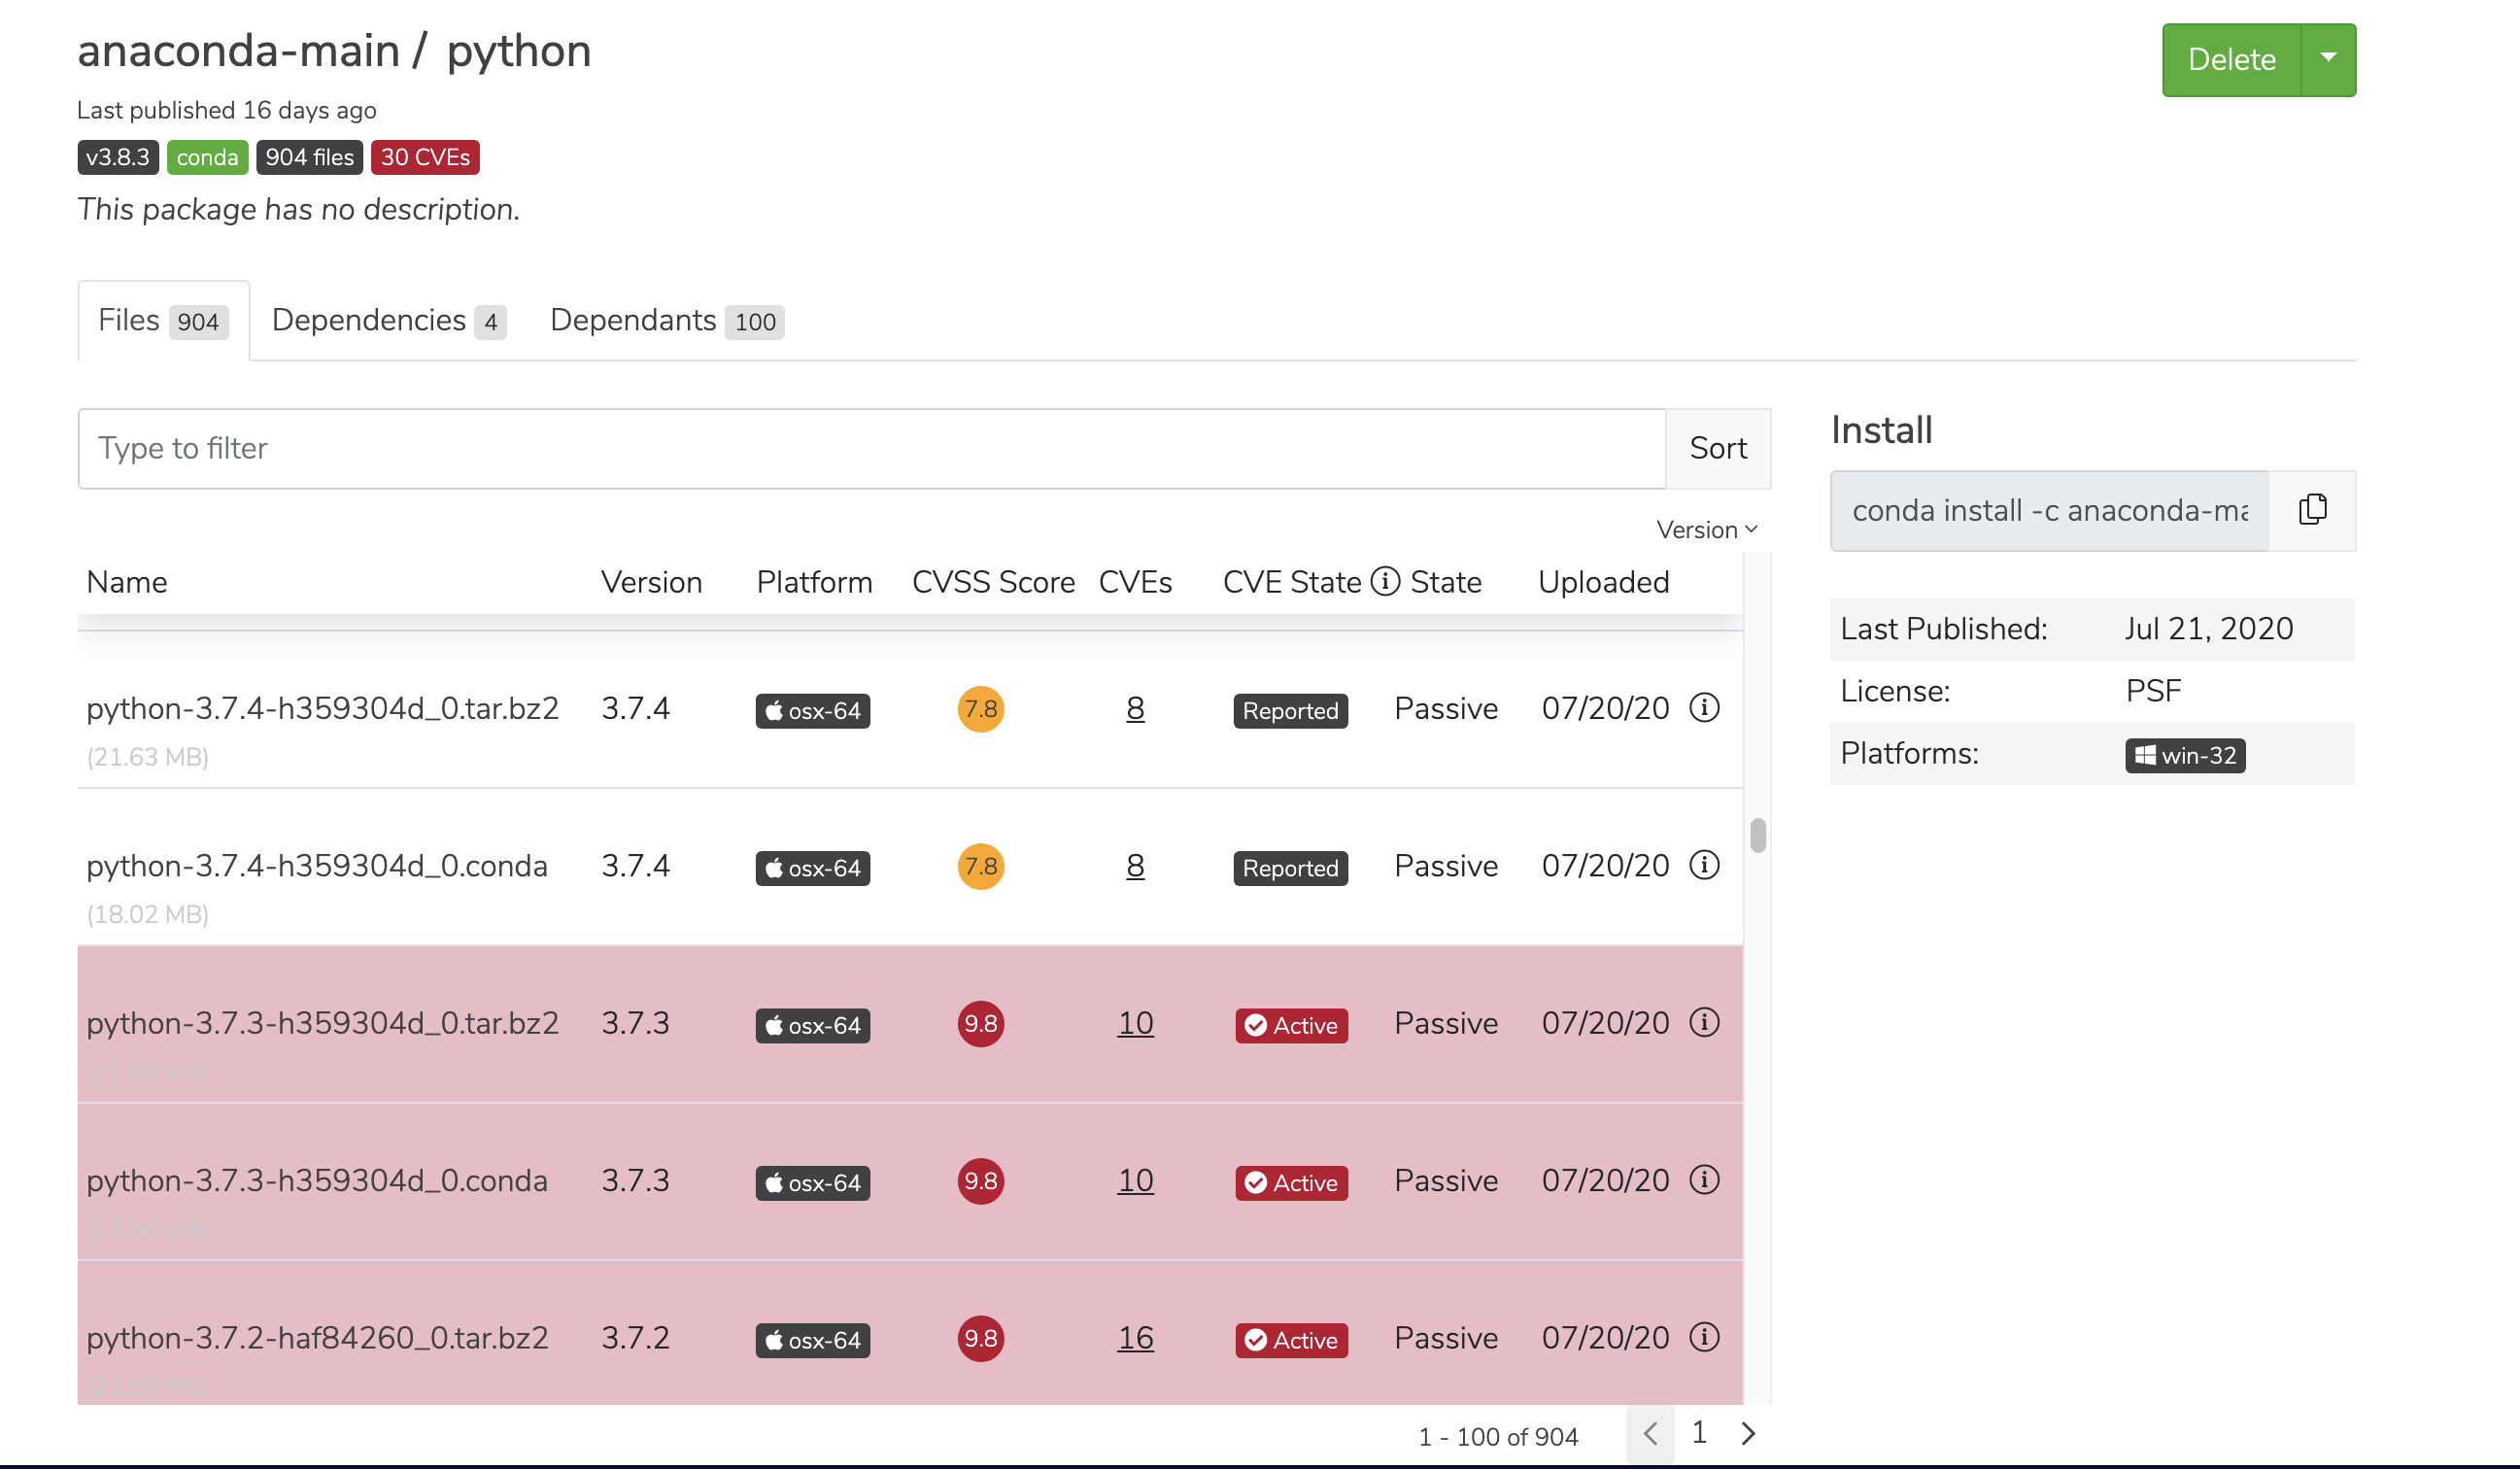Click 9.8 CVSS score for python-3.7.3 tar.bz2
2520x1469 pixels.
coord(981,1024)
